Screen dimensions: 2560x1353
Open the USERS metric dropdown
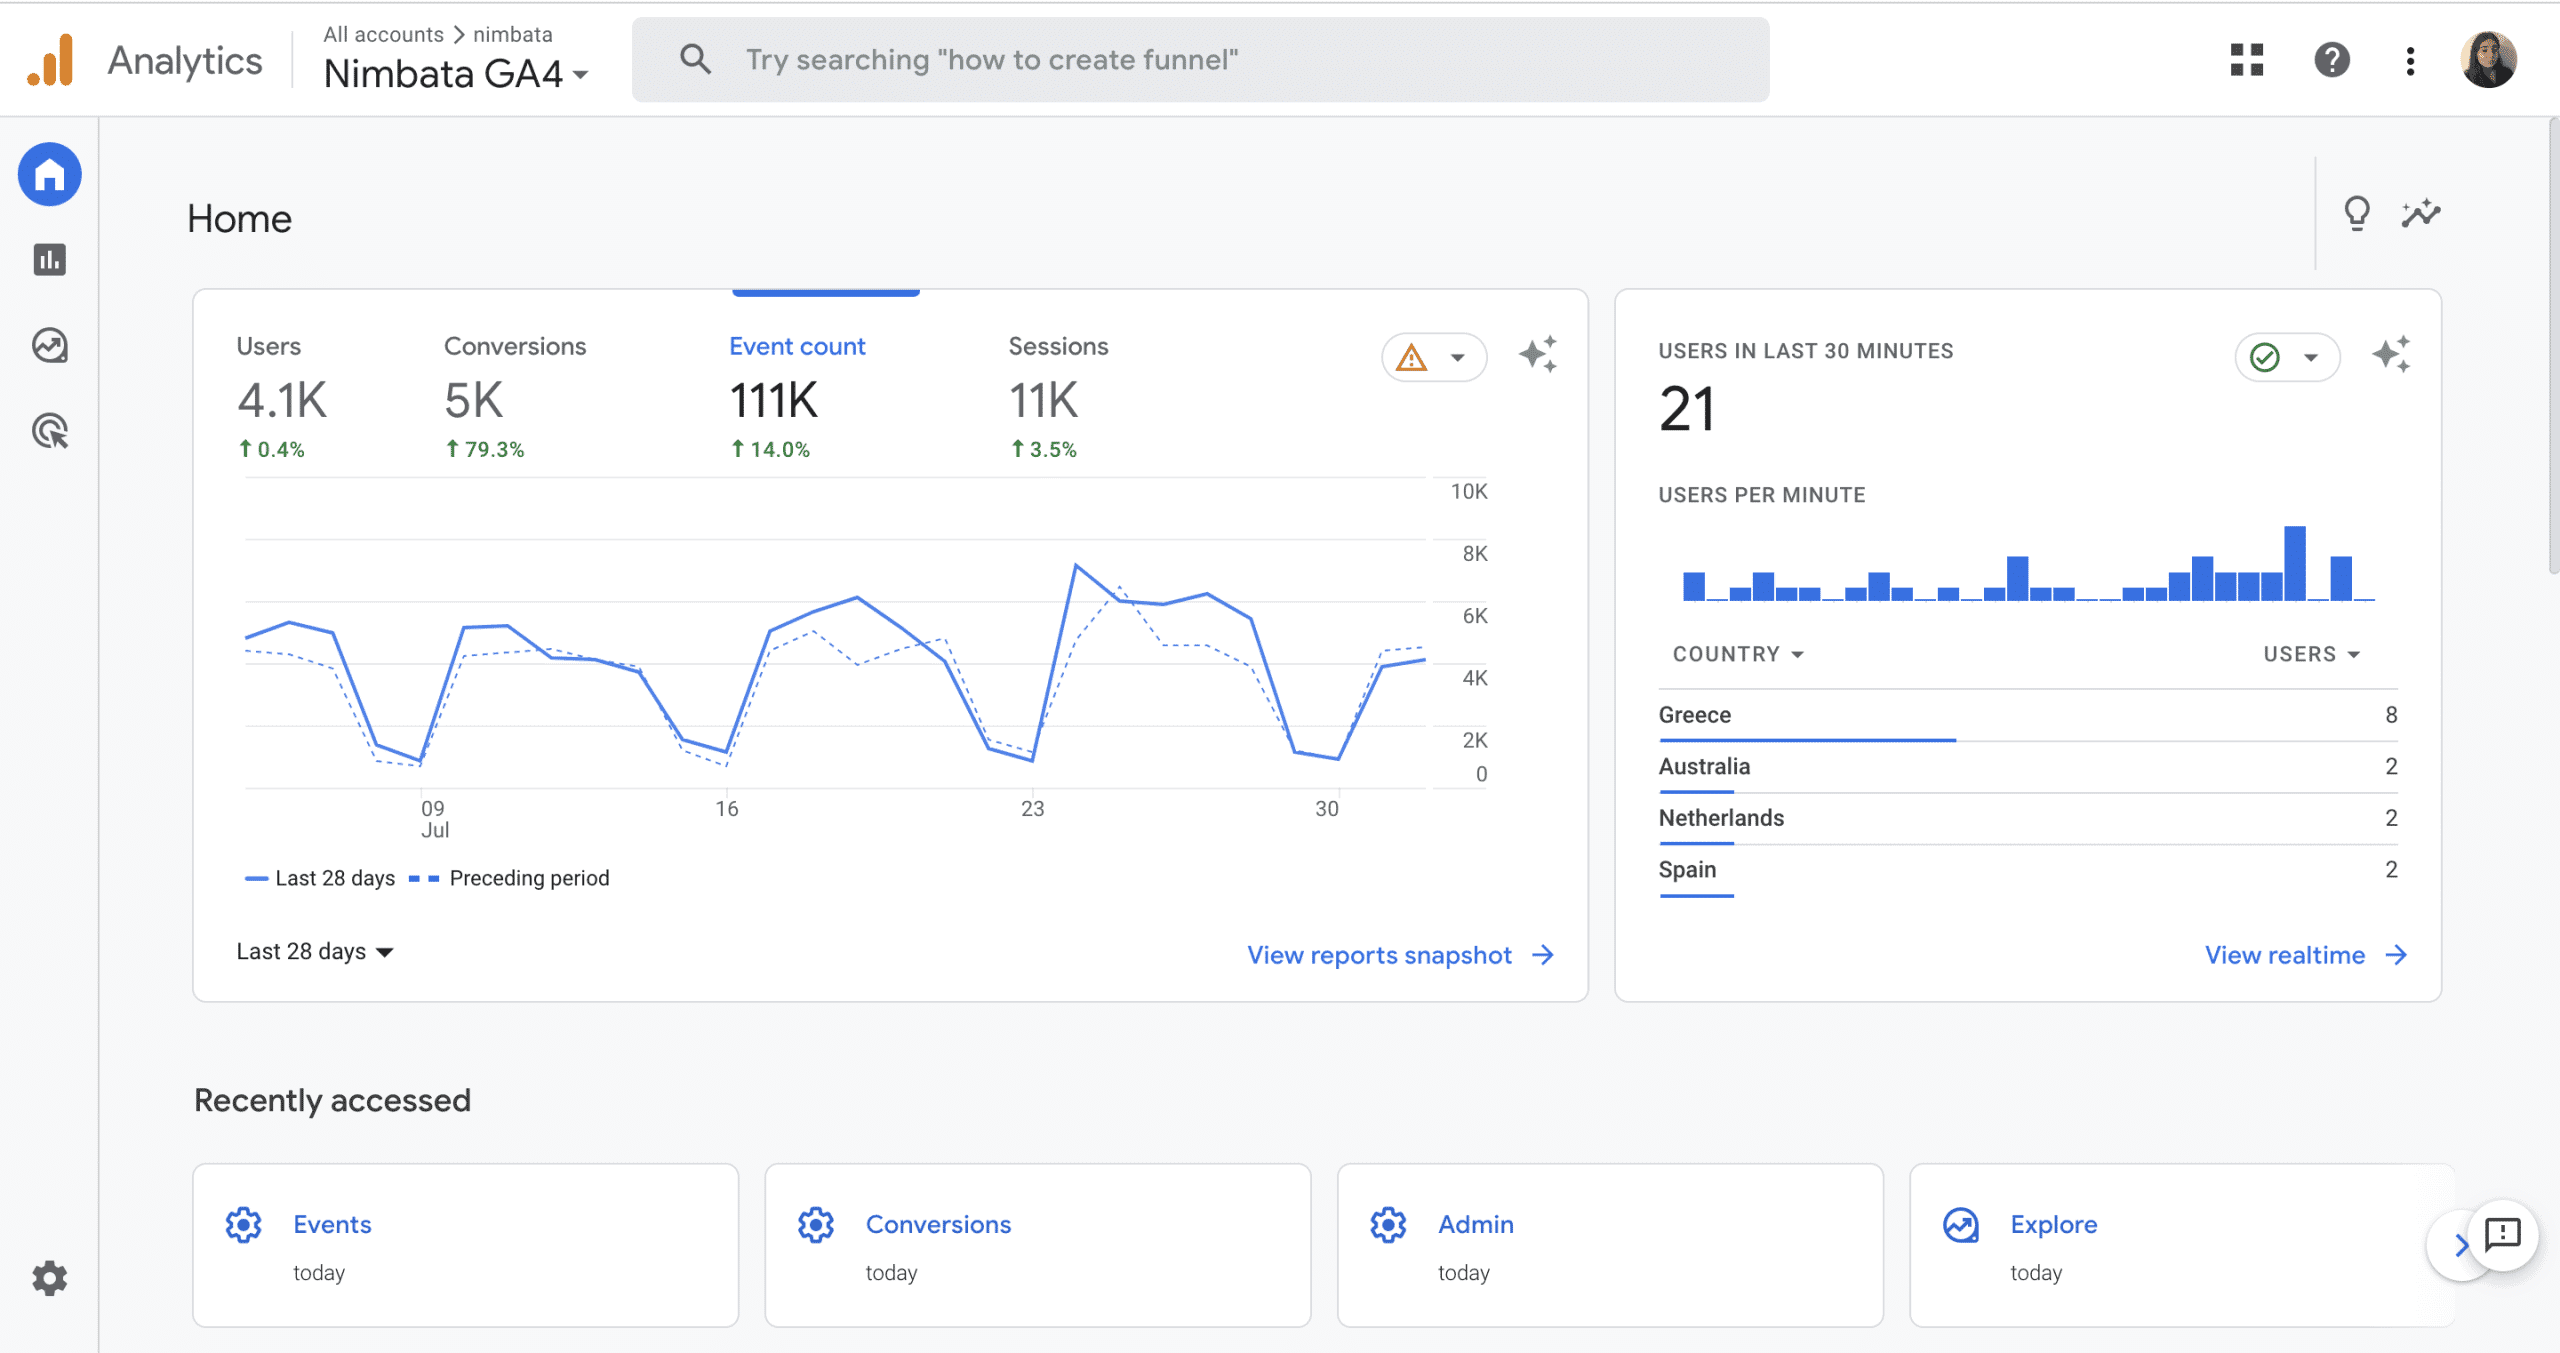tap(2311, 654)
